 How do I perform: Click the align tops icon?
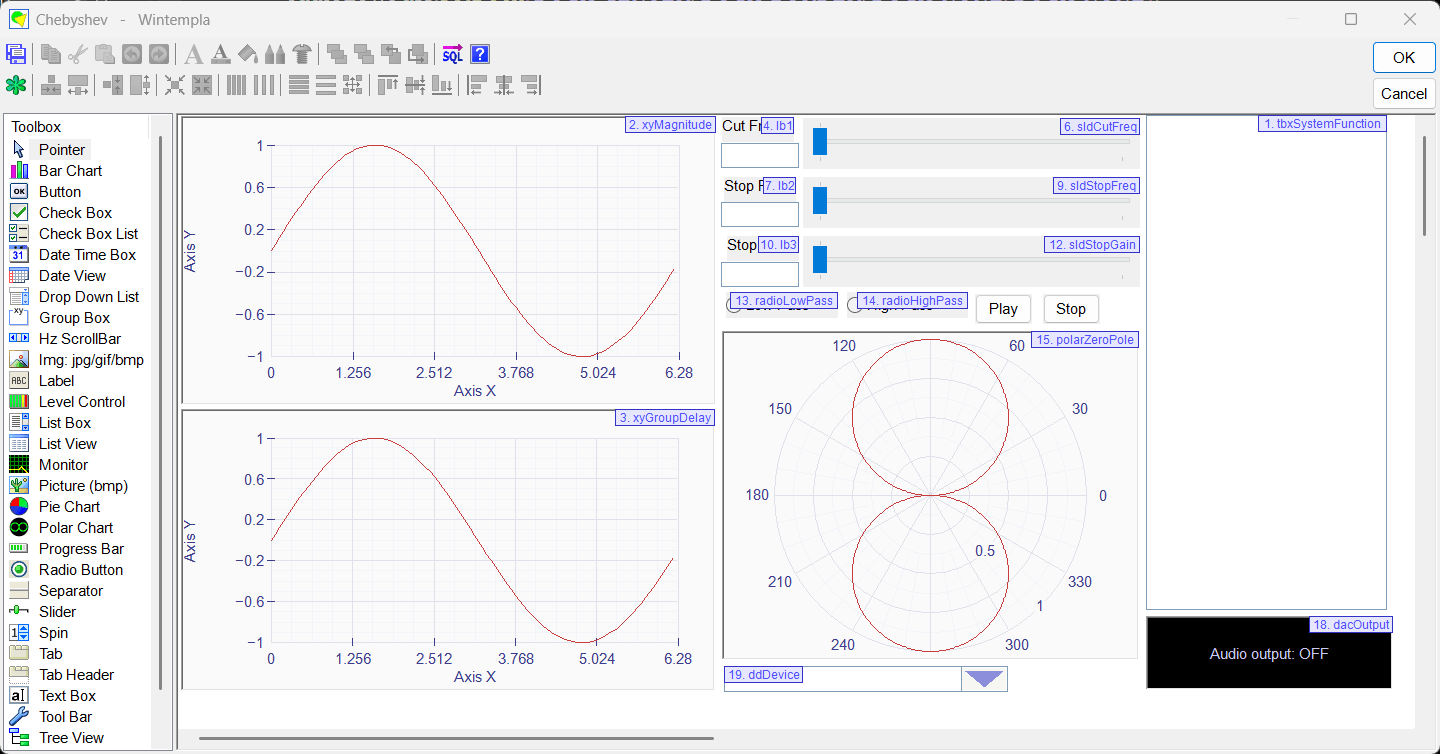click(x=388, y=85)
